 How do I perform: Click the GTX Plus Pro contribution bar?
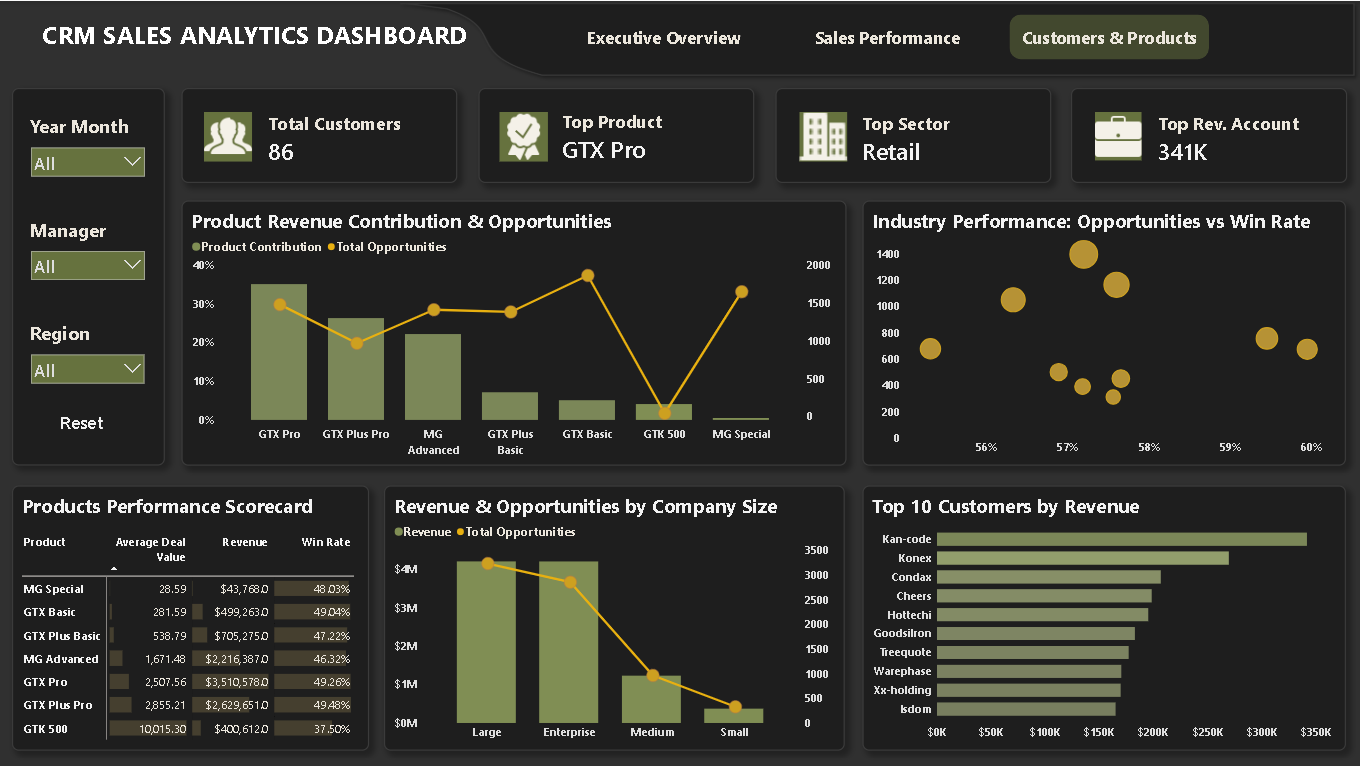[x=356, y=369]
